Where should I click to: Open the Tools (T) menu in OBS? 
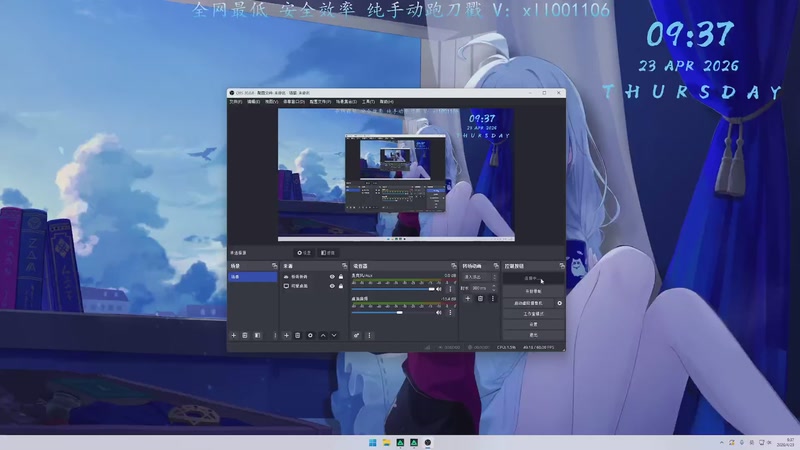(x=368, y=102)
